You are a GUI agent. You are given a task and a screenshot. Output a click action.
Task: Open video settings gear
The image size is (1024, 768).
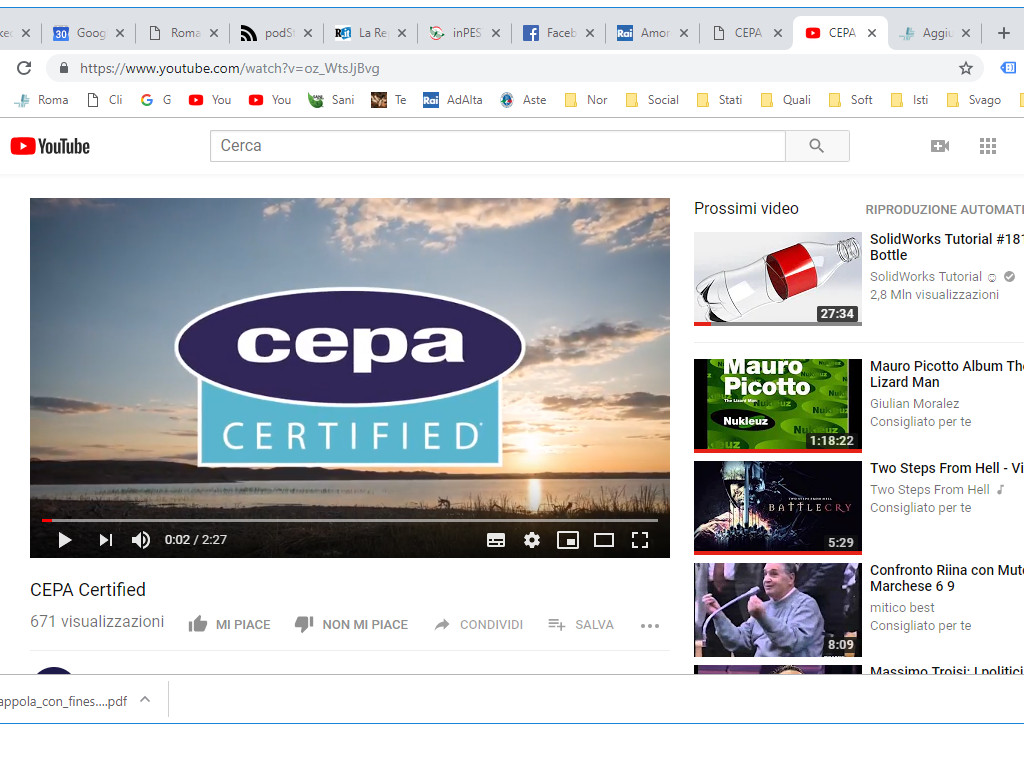click(532, 540)
